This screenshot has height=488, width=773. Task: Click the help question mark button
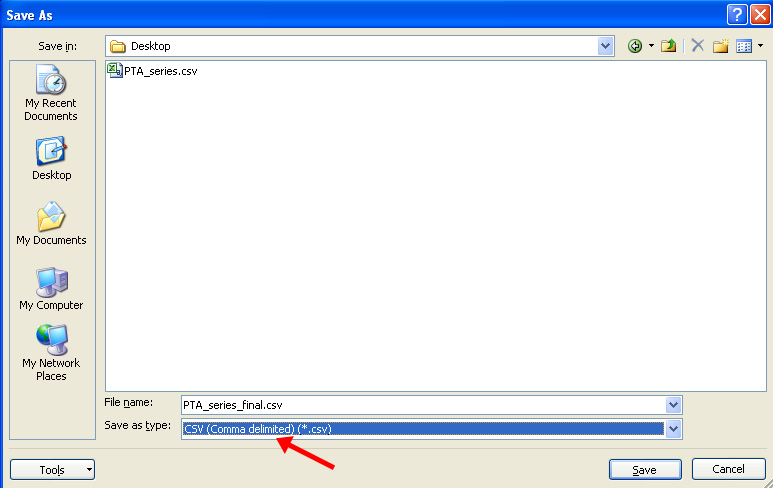(x=737, y=15)
